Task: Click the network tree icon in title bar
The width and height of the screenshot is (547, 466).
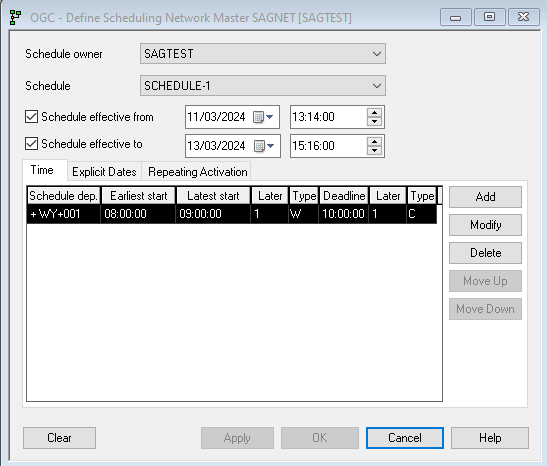Action: 15,17
